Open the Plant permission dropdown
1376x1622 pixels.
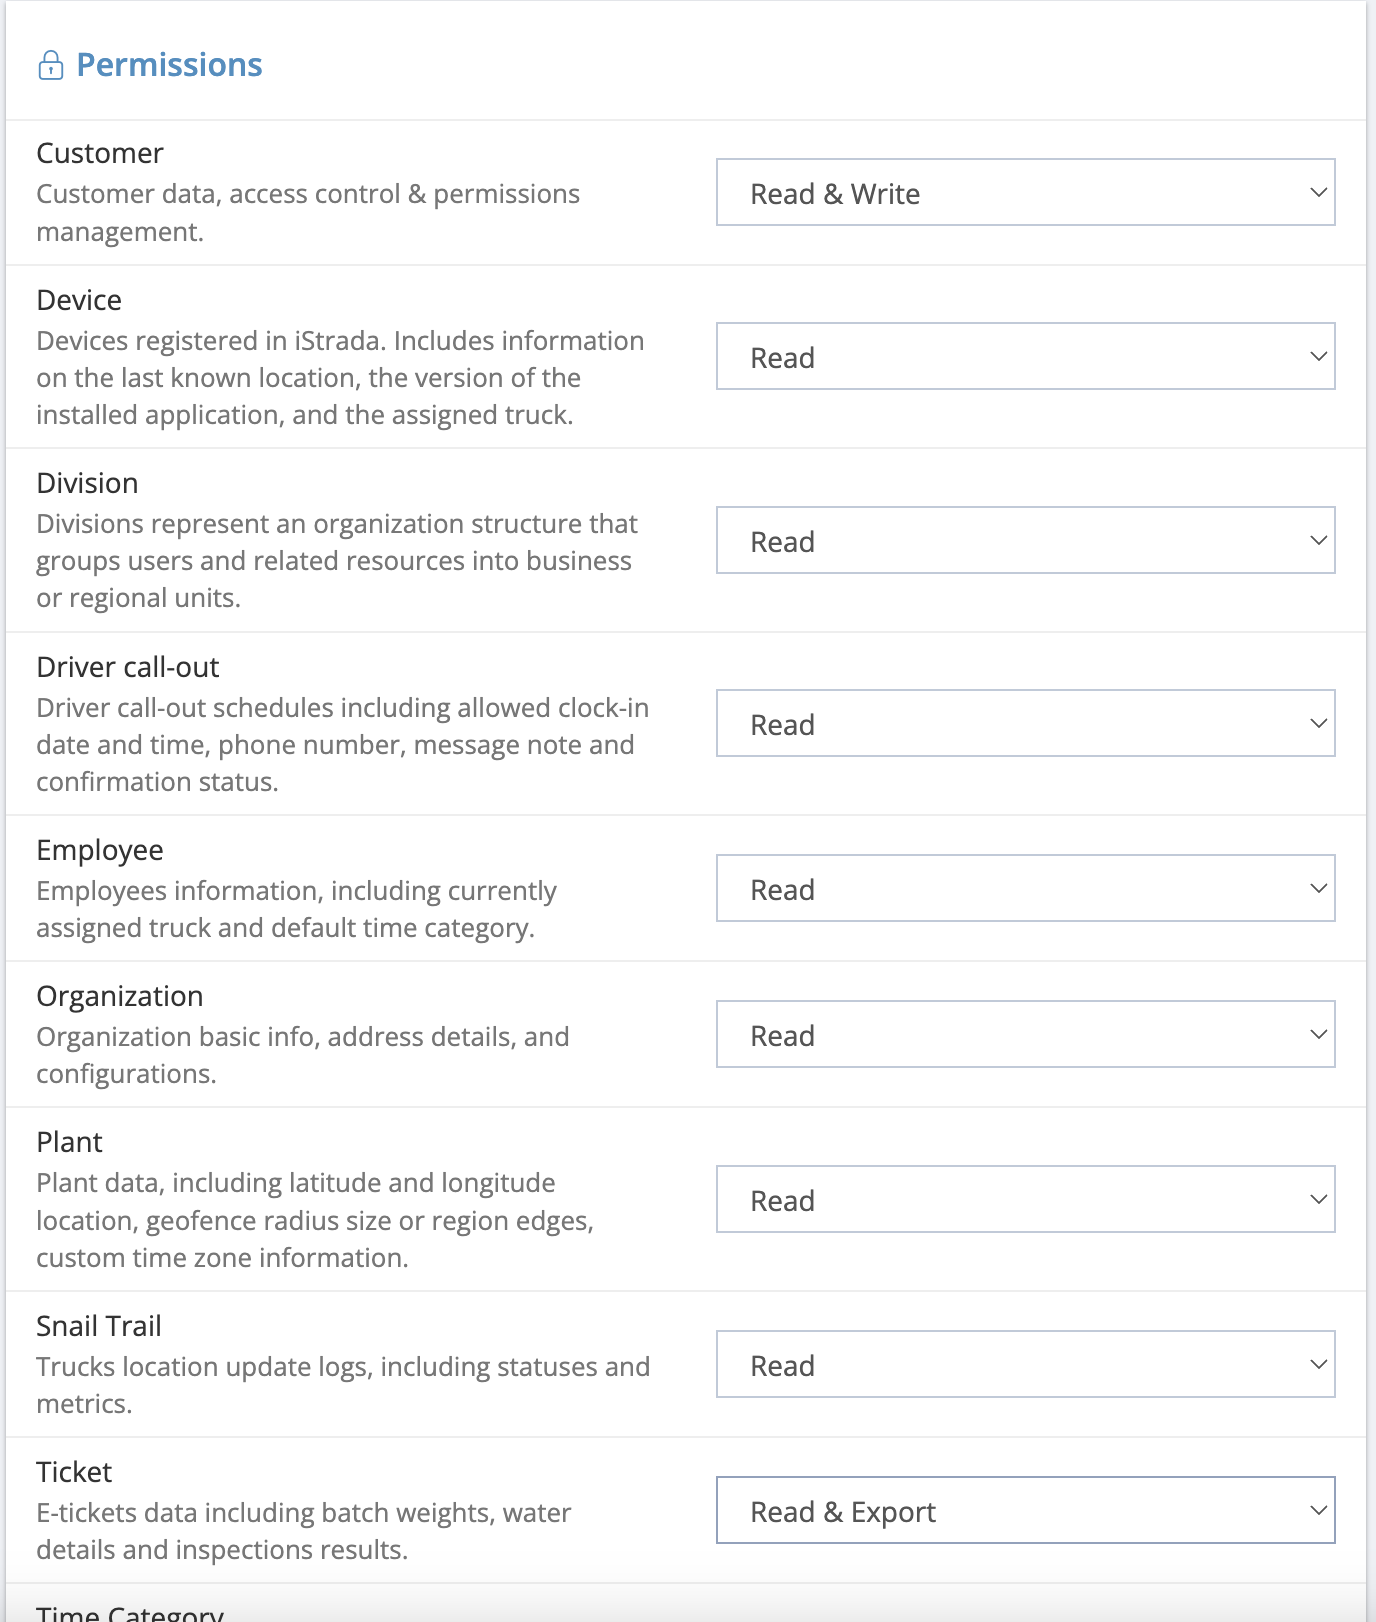coord(1025,1199)
